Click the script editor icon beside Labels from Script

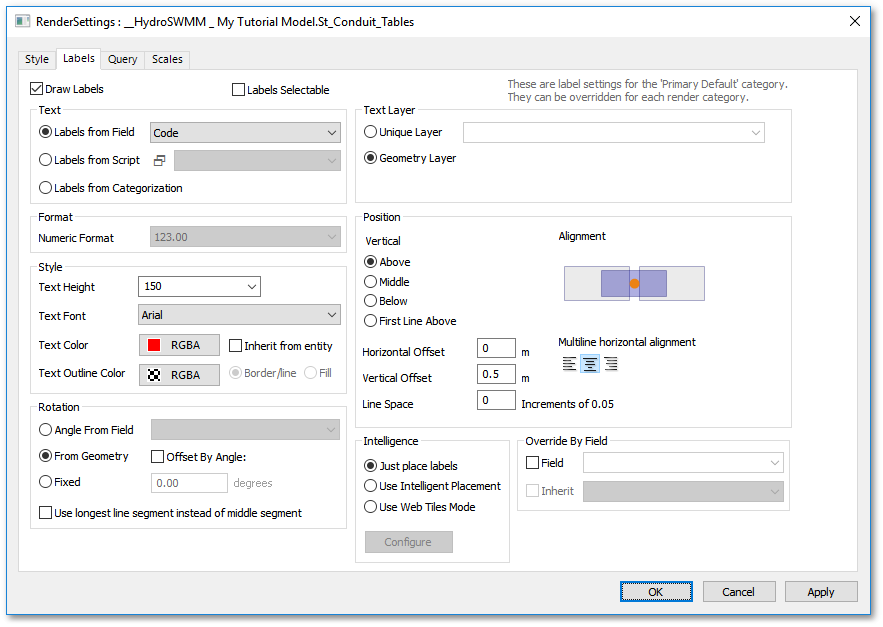[x=159, y=161]
